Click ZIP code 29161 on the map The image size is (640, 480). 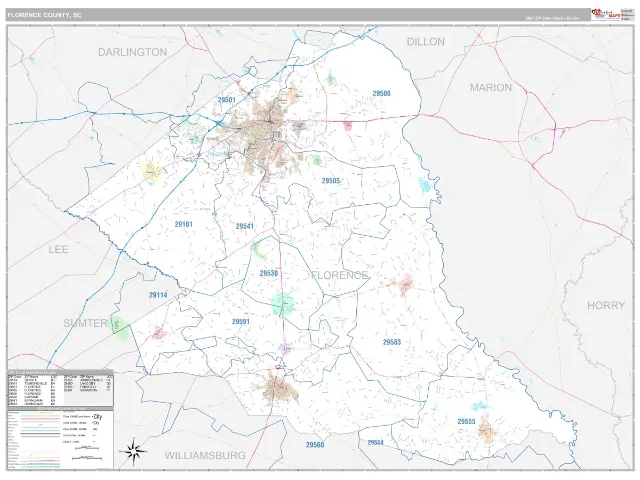coord(184,224)
